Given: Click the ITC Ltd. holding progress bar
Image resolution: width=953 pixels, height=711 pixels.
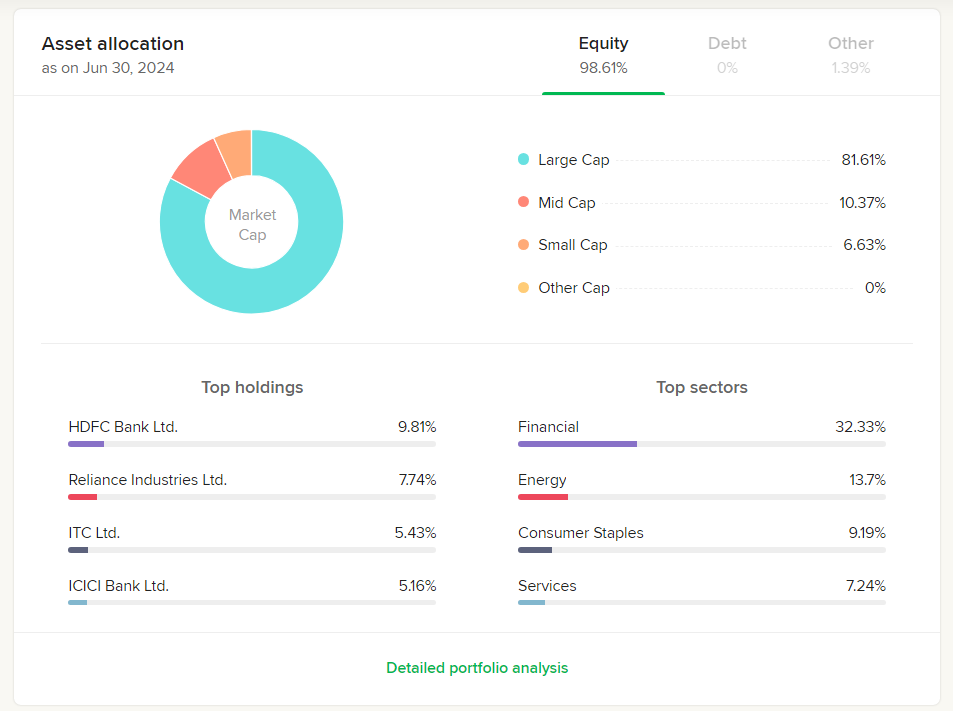Looking at the screenshot, I should [252, 550].
